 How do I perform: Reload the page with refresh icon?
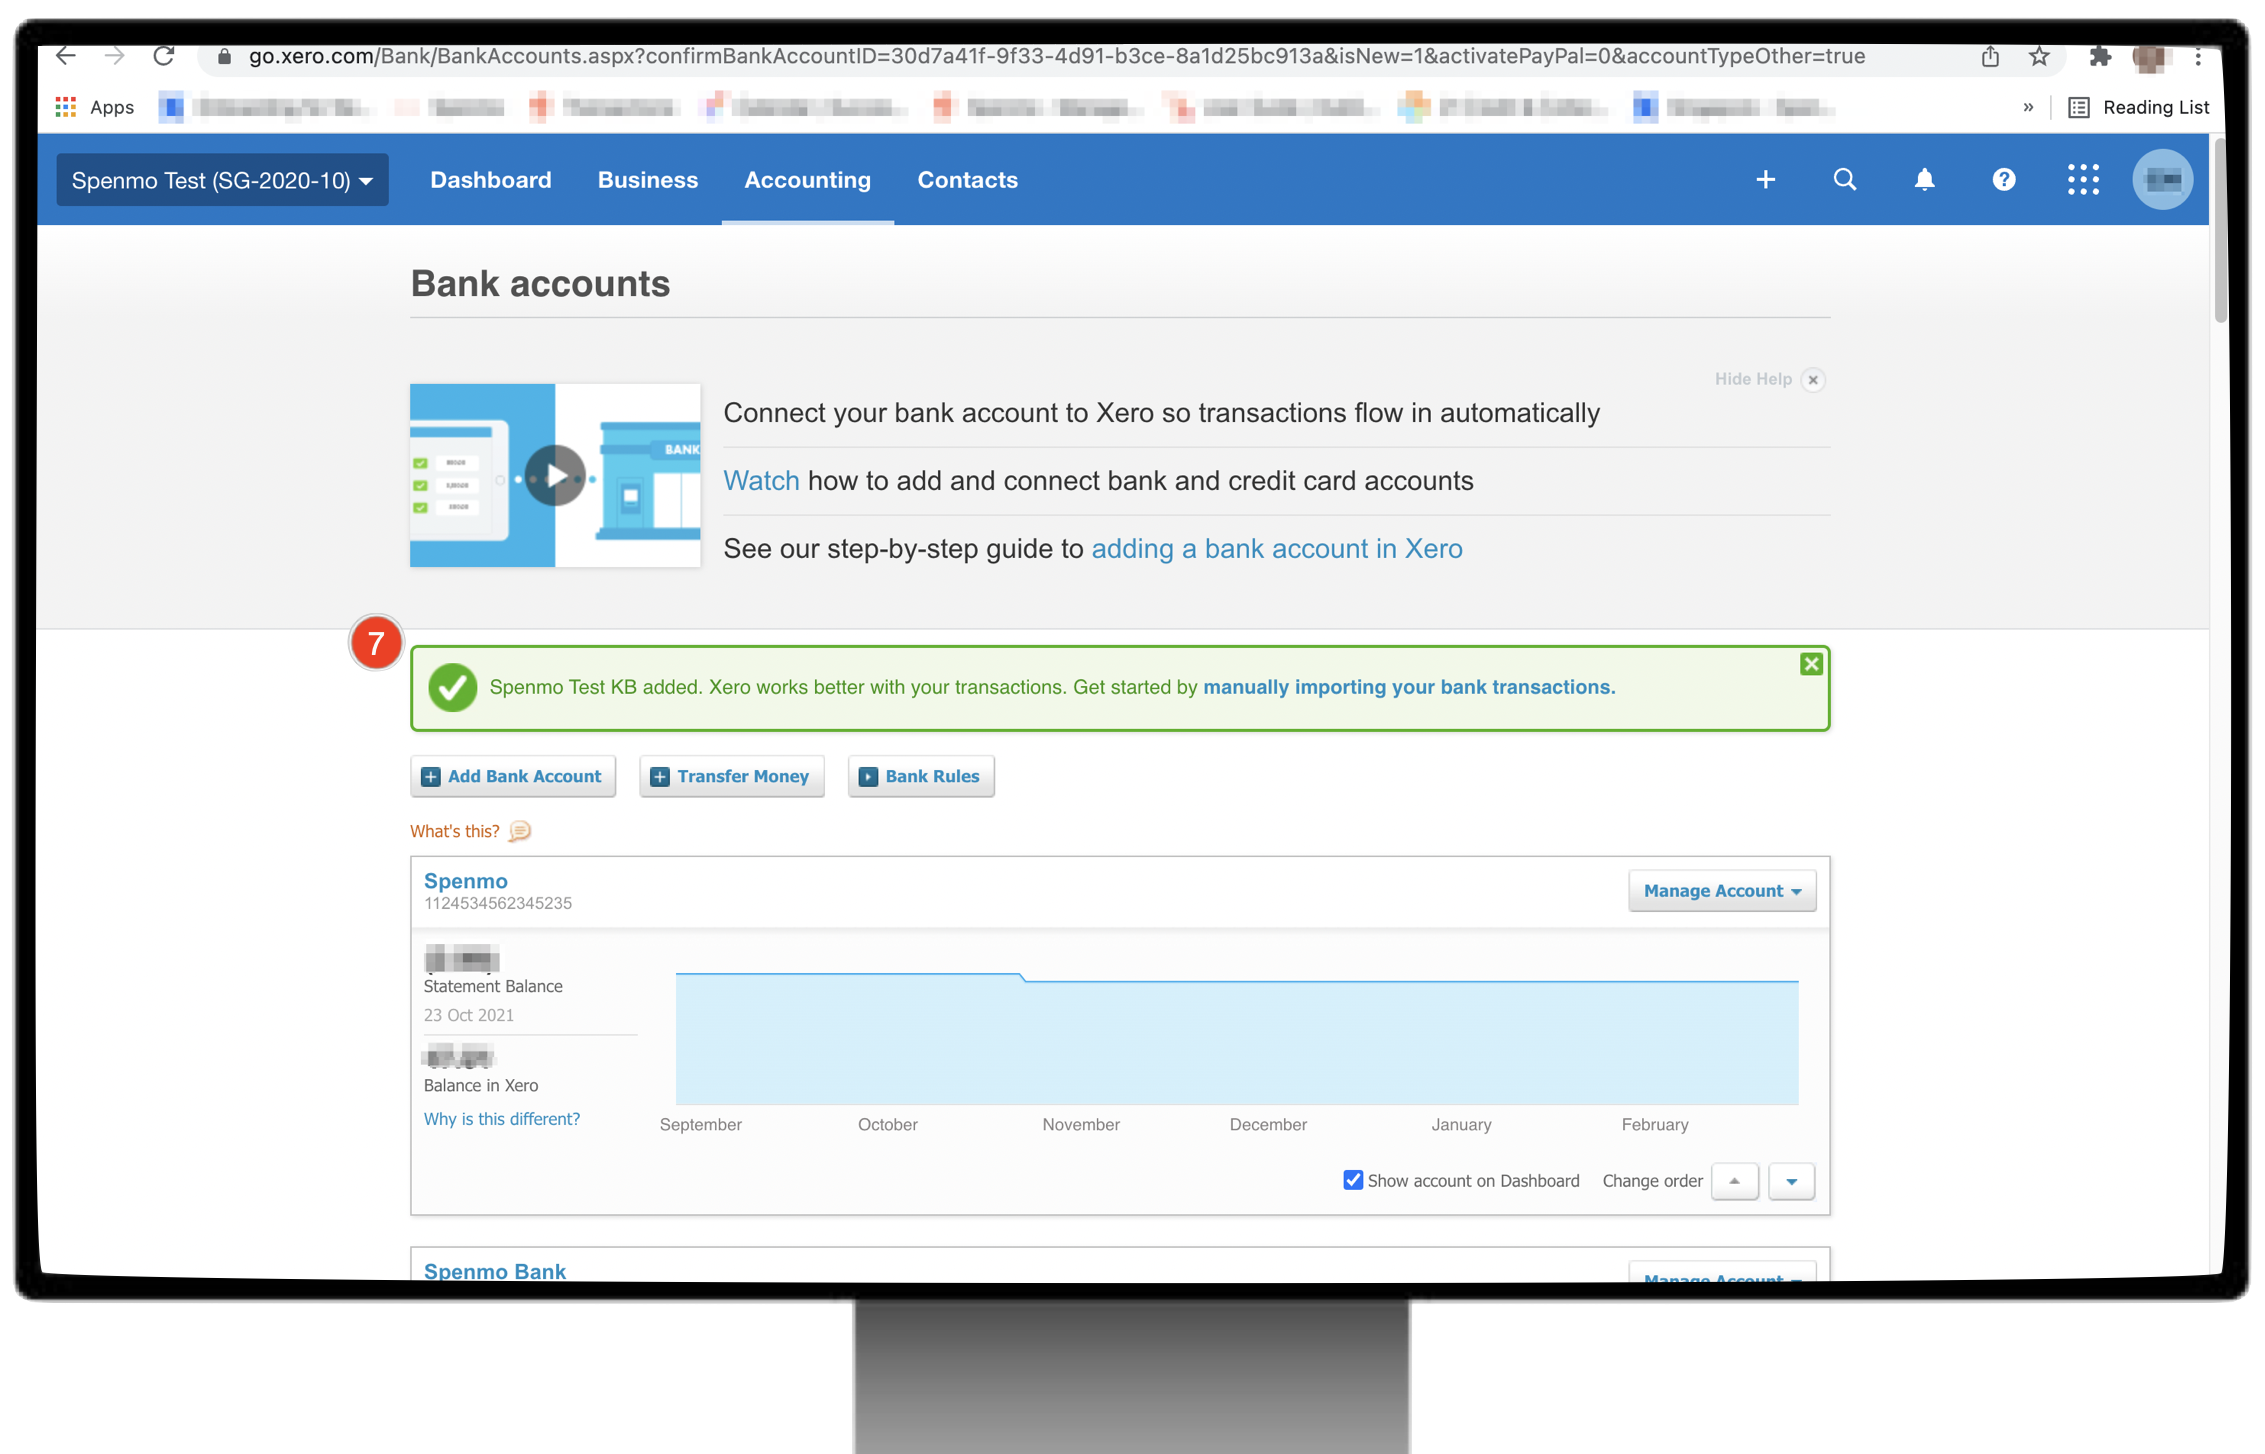coord(164,57)
